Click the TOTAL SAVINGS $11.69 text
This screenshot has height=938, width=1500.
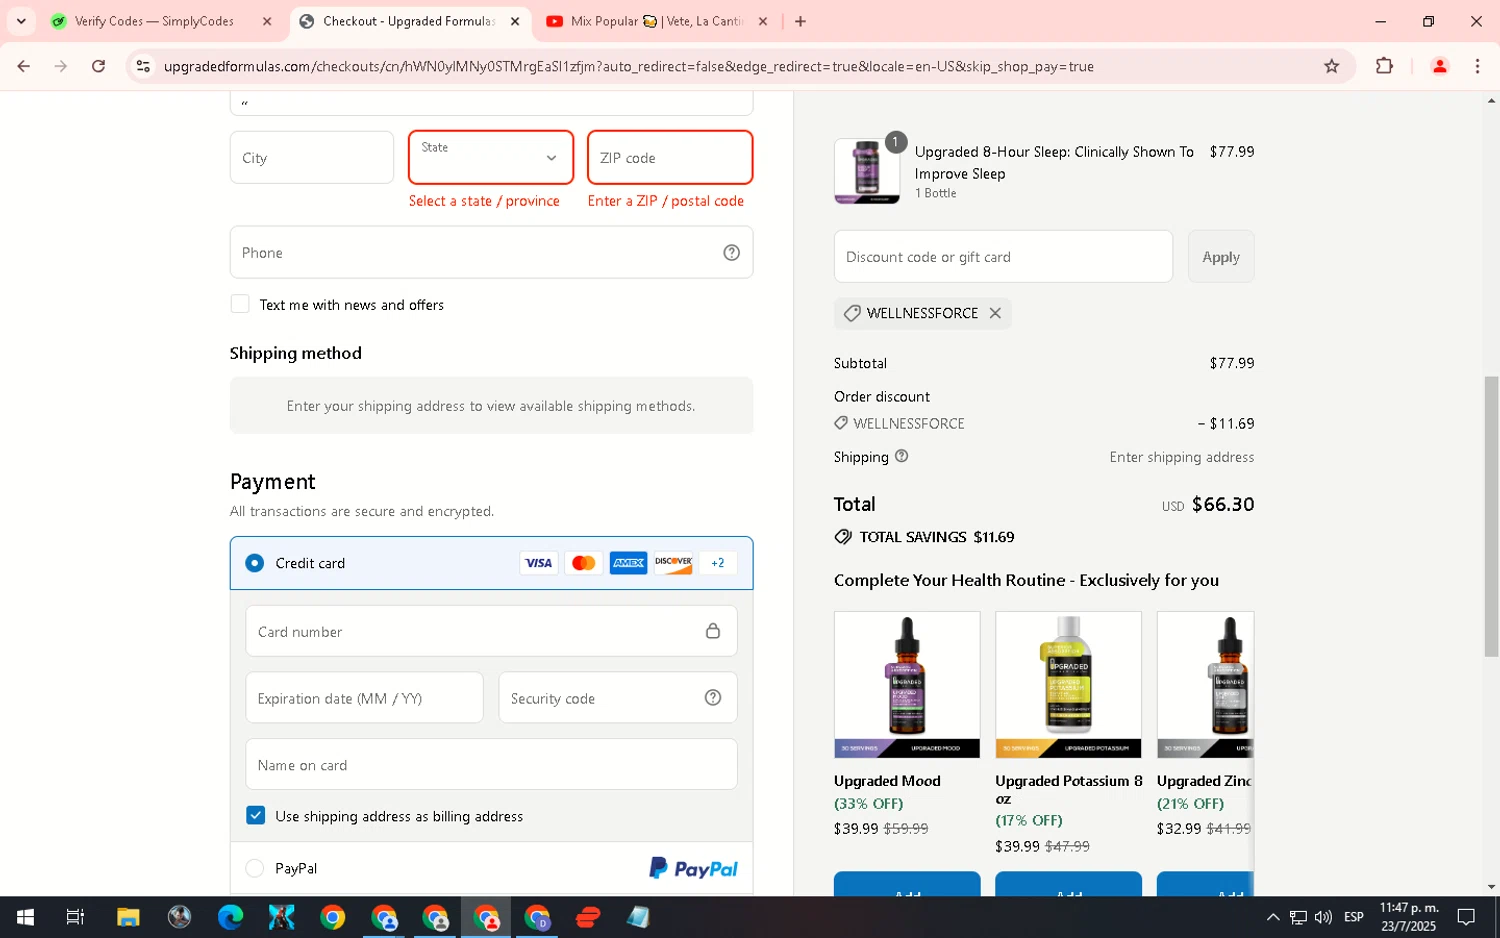tap(937, 537)
